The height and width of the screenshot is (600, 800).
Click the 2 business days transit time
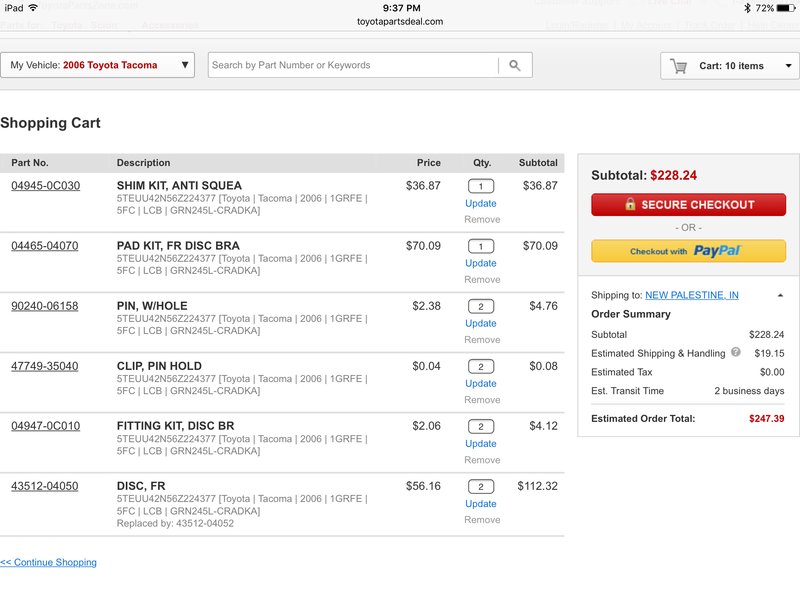click(x=749, y=391)
